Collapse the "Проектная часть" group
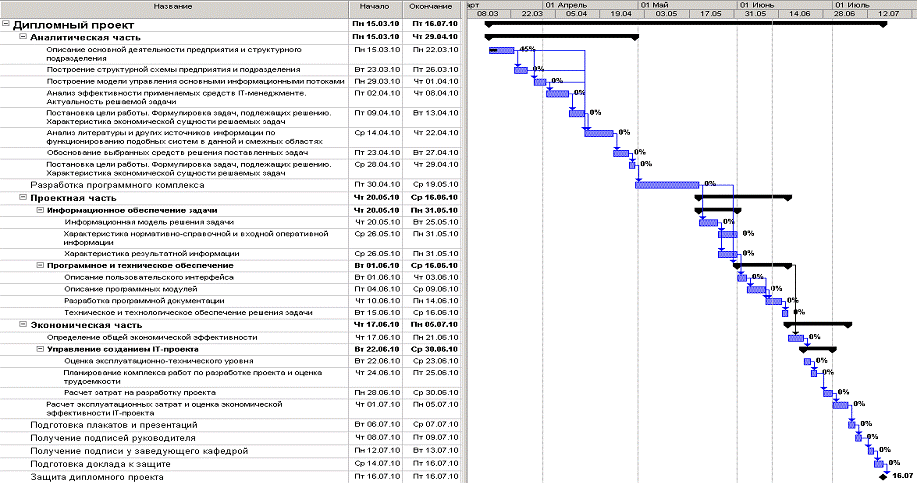The height and width of the screenshot is (483, 917). [23, 198]
